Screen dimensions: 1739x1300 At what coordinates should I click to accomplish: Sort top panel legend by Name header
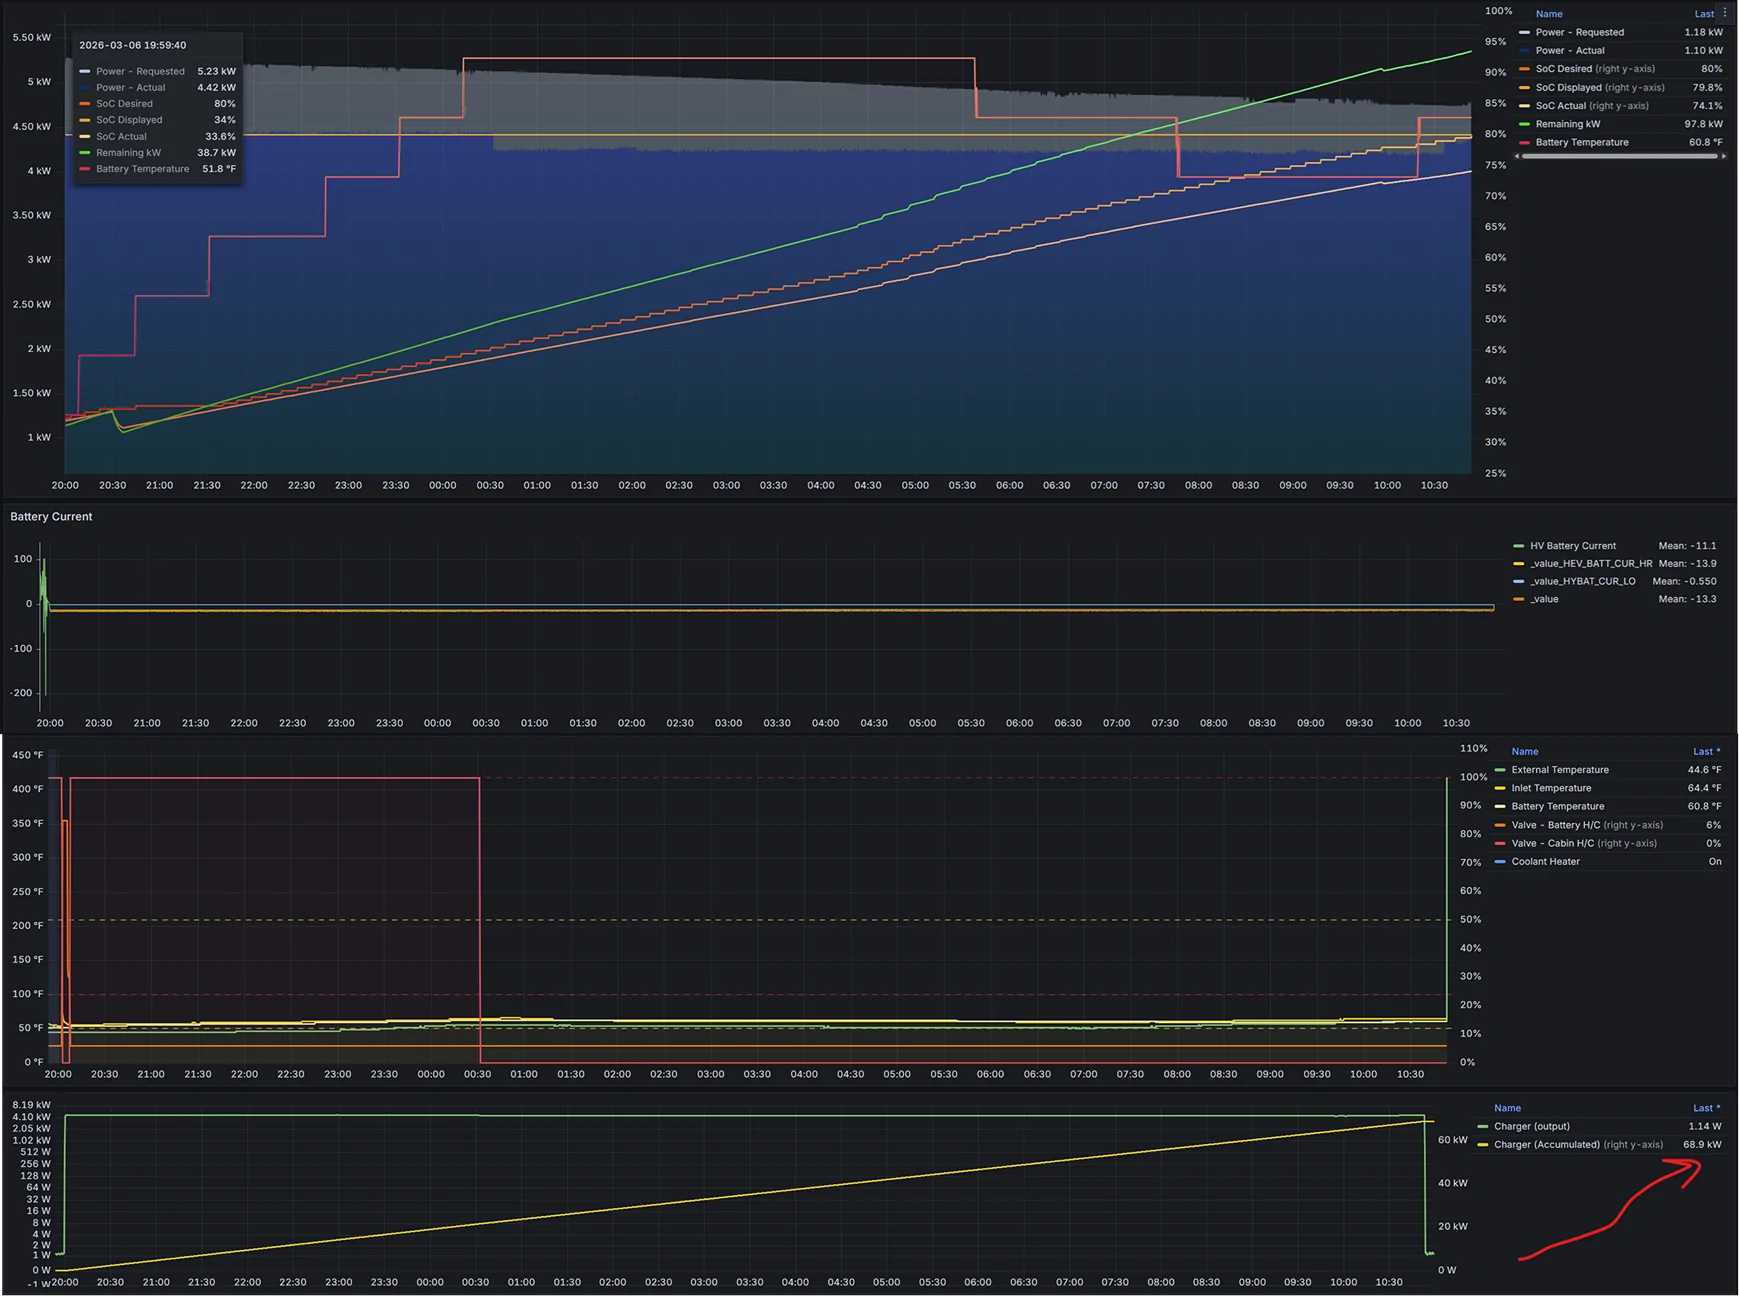(x=1548, y=14)
